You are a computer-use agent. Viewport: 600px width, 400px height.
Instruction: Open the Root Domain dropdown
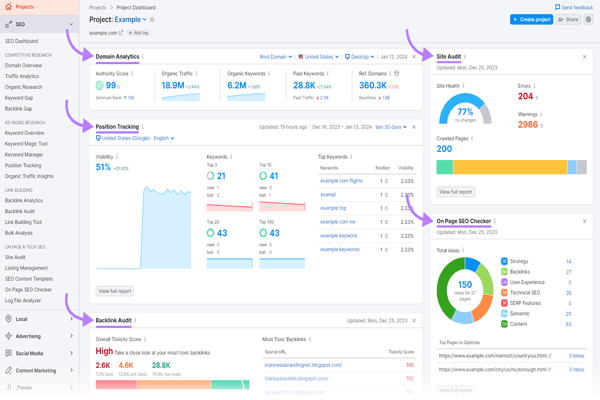pos(279,57)
